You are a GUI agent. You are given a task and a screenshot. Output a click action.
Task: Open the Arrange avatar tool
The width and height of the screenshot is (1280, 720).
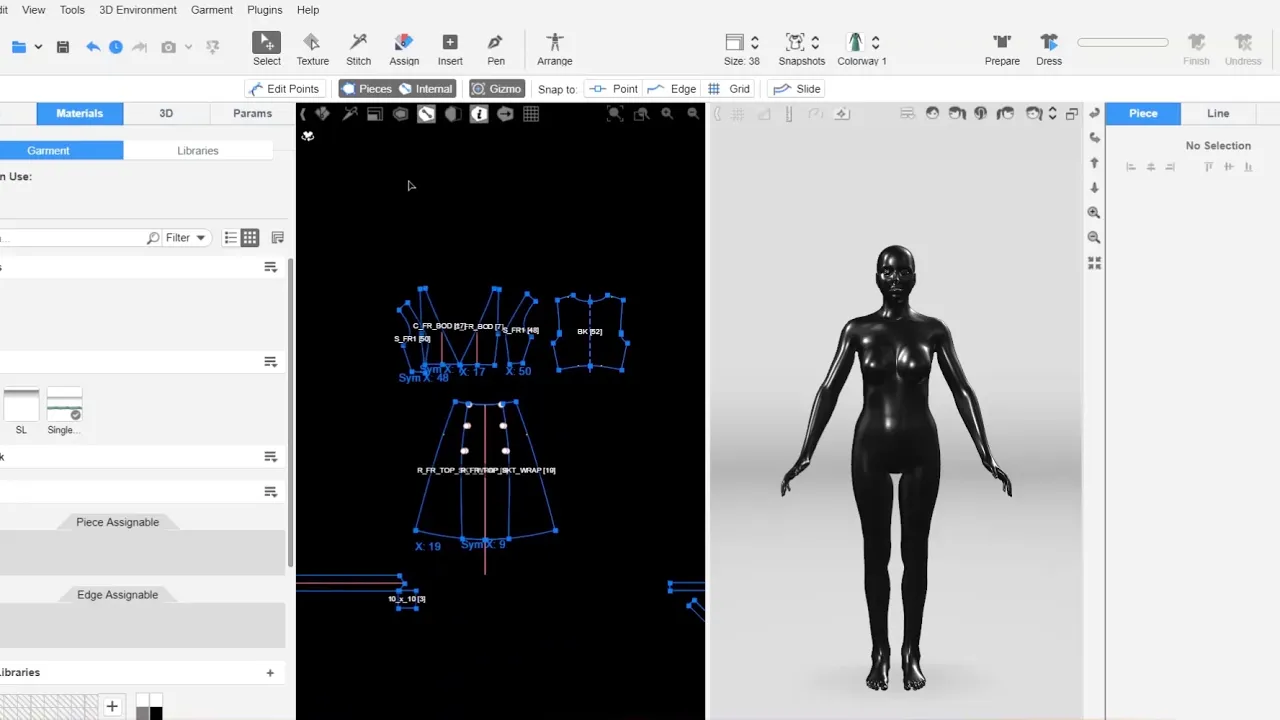point(554,48)
